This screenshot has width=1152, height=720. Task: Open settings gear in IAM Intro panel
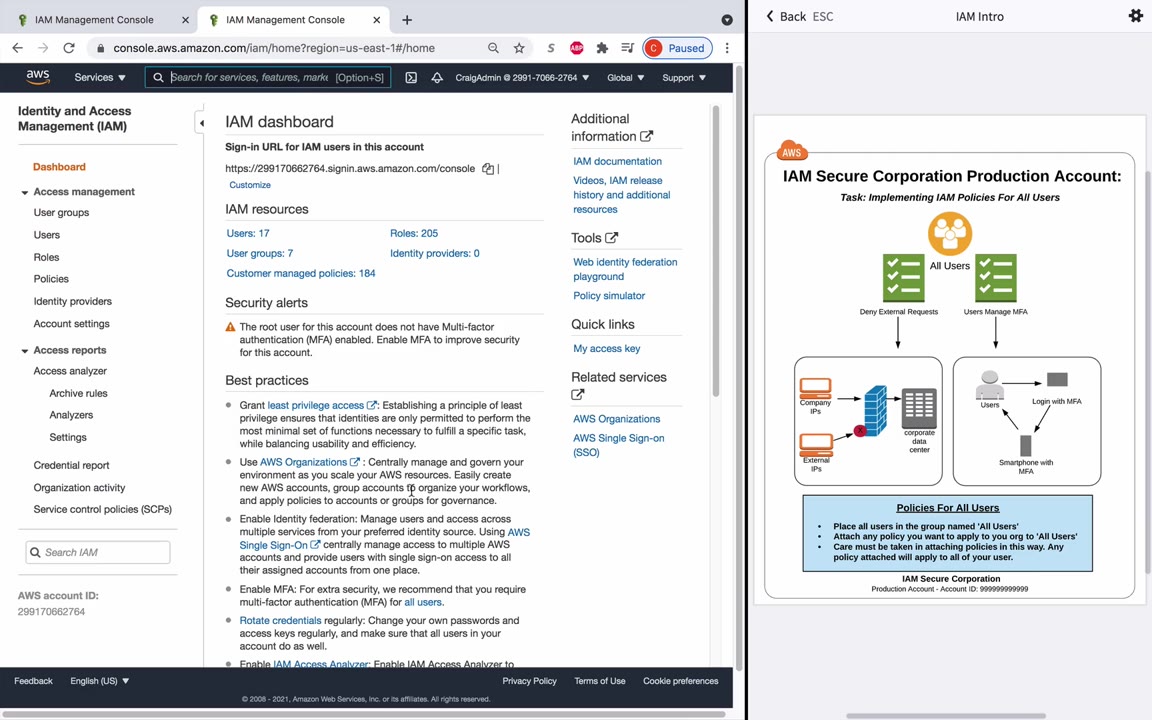1135,15
